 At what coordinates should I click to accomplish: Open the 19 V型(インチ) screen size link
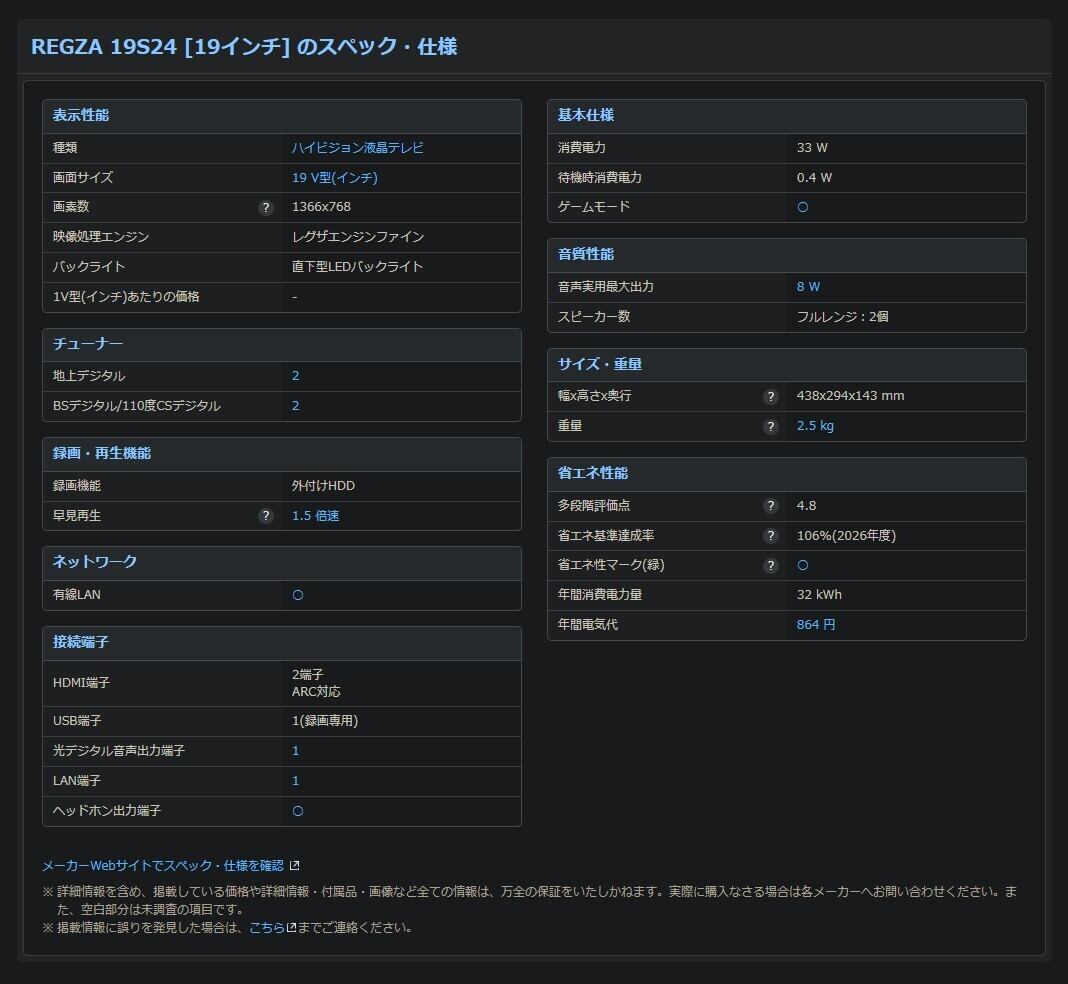[334, 178]
